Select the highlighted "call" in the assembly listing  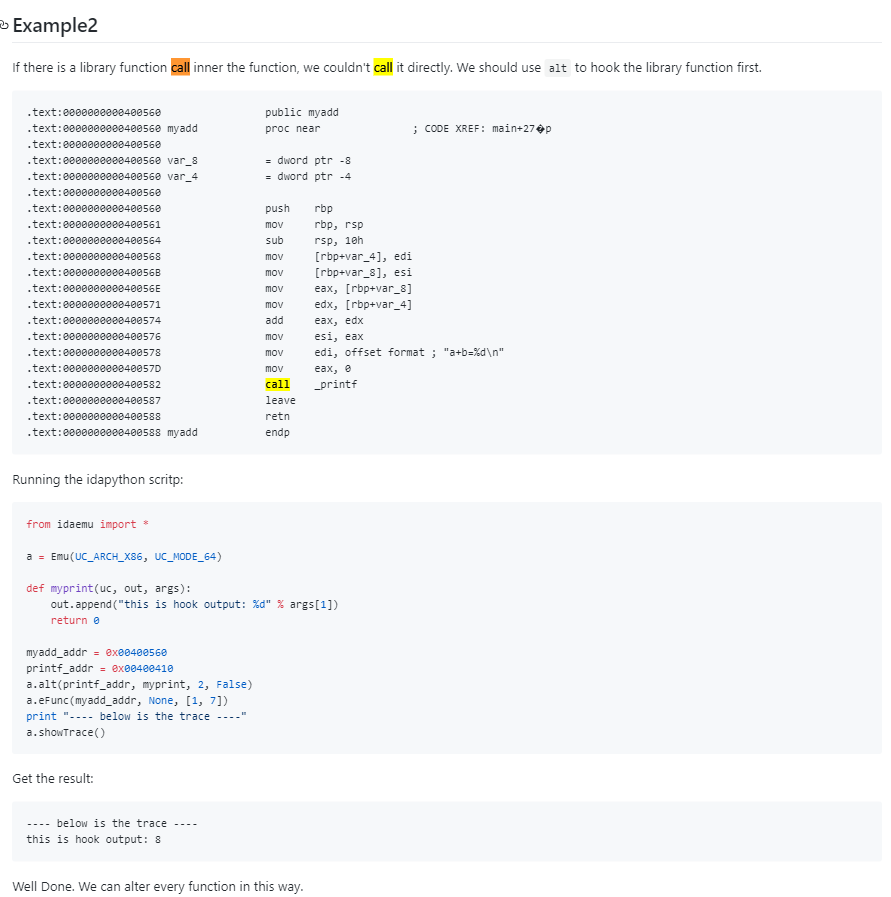click(x=277, y=384)
